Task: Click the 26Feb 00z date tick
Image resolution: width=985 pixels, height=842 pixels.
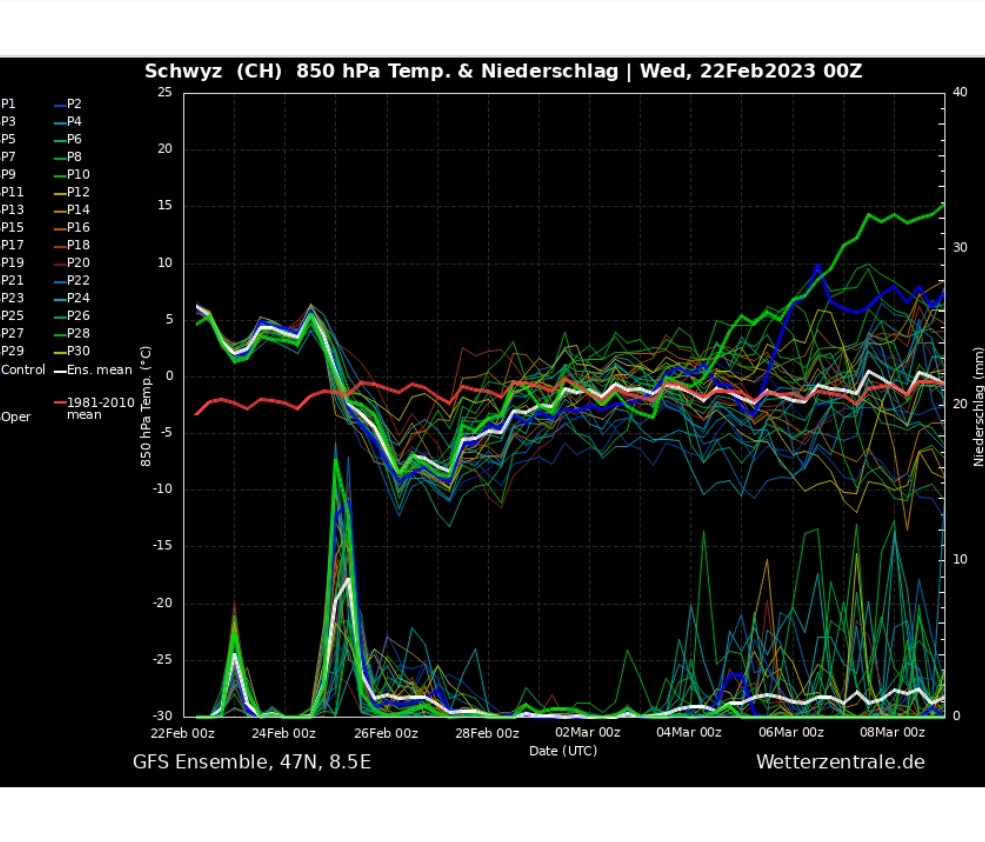Action: pos(385,732)
